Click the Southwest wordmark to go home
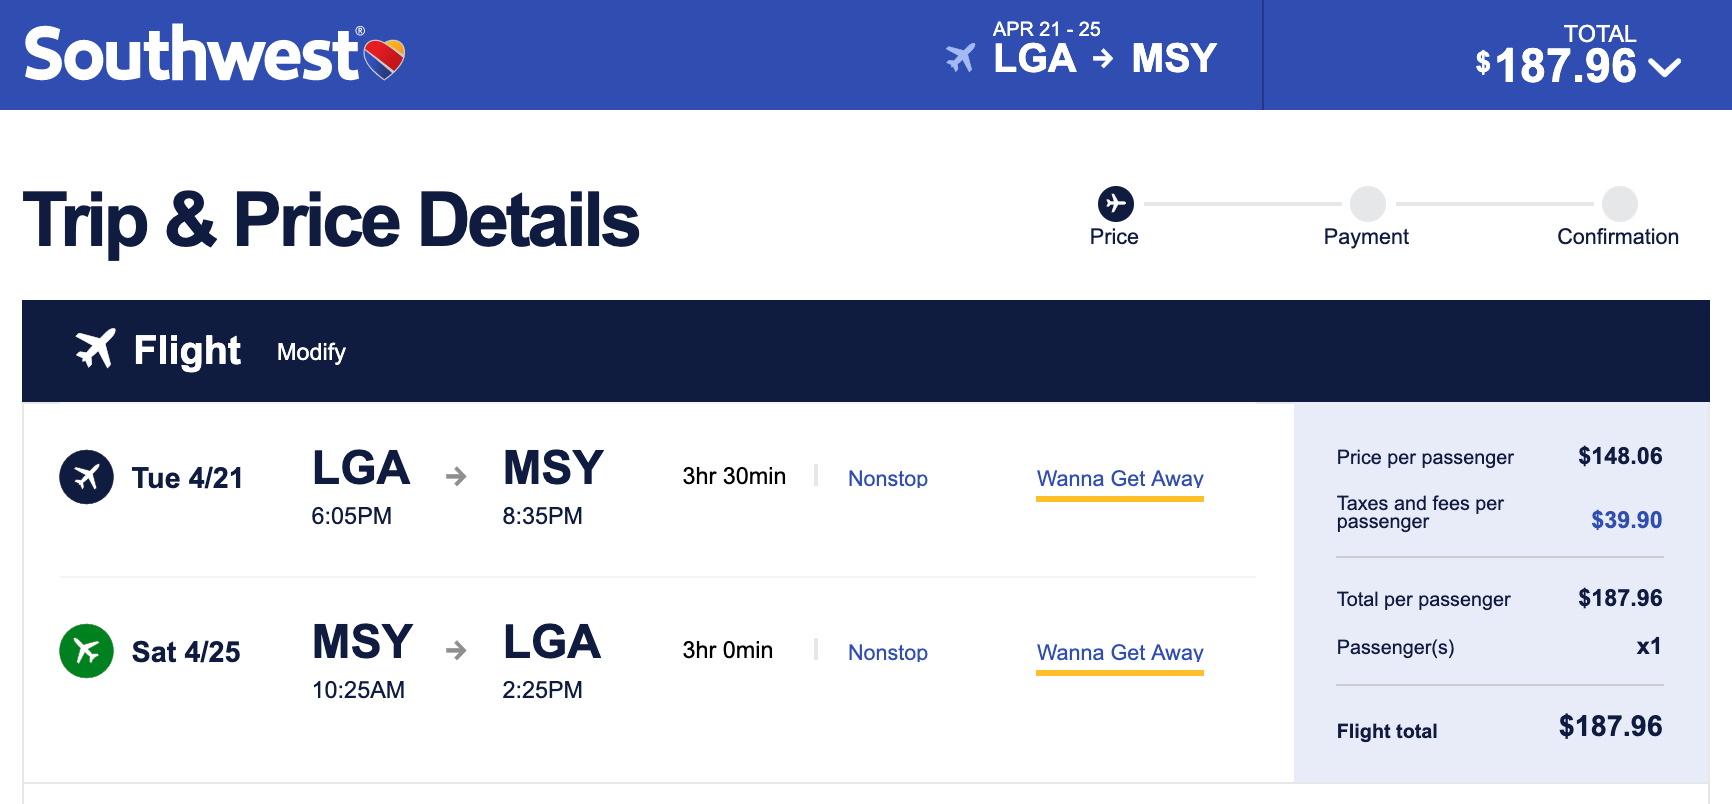Image resolution: width=1732 pixels, height=804 pixels. pos(190,55)
